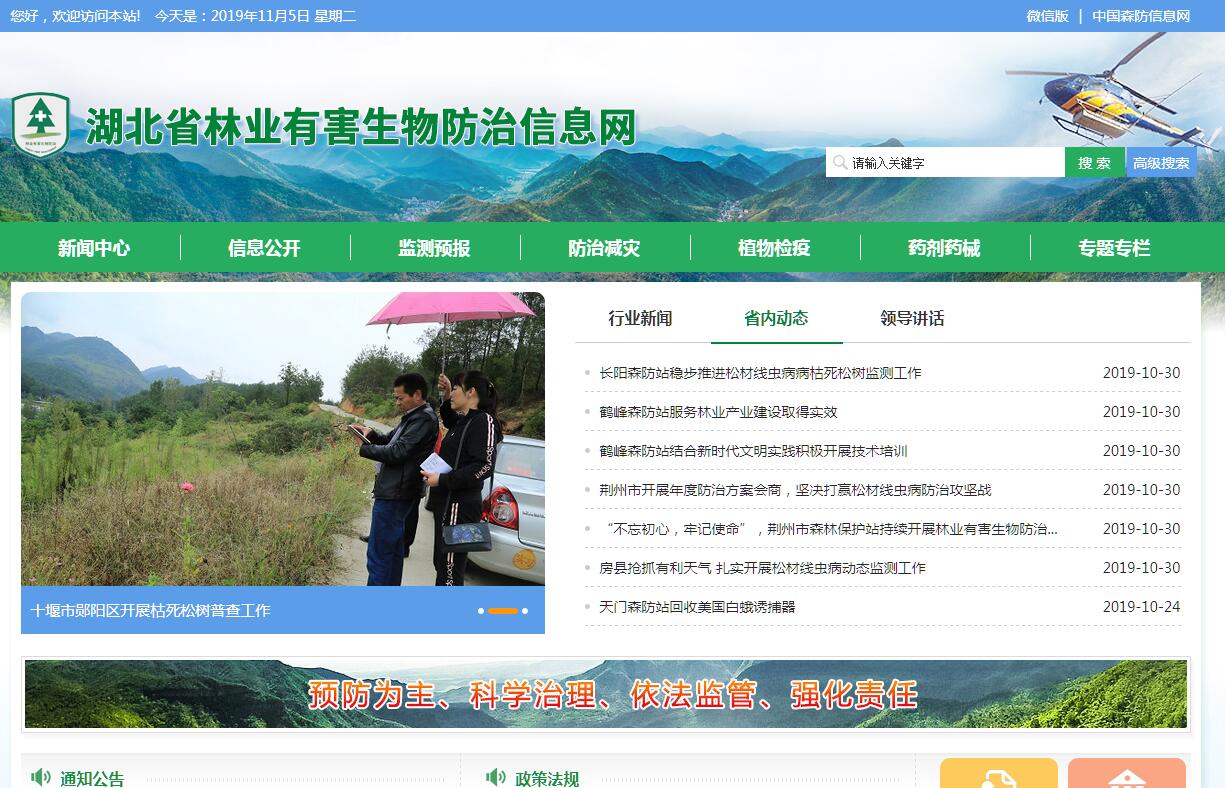The width and height of the screenshot is (1225, 788).
Task: Click the 高级搜索 button
Action: pos(1161,163)
